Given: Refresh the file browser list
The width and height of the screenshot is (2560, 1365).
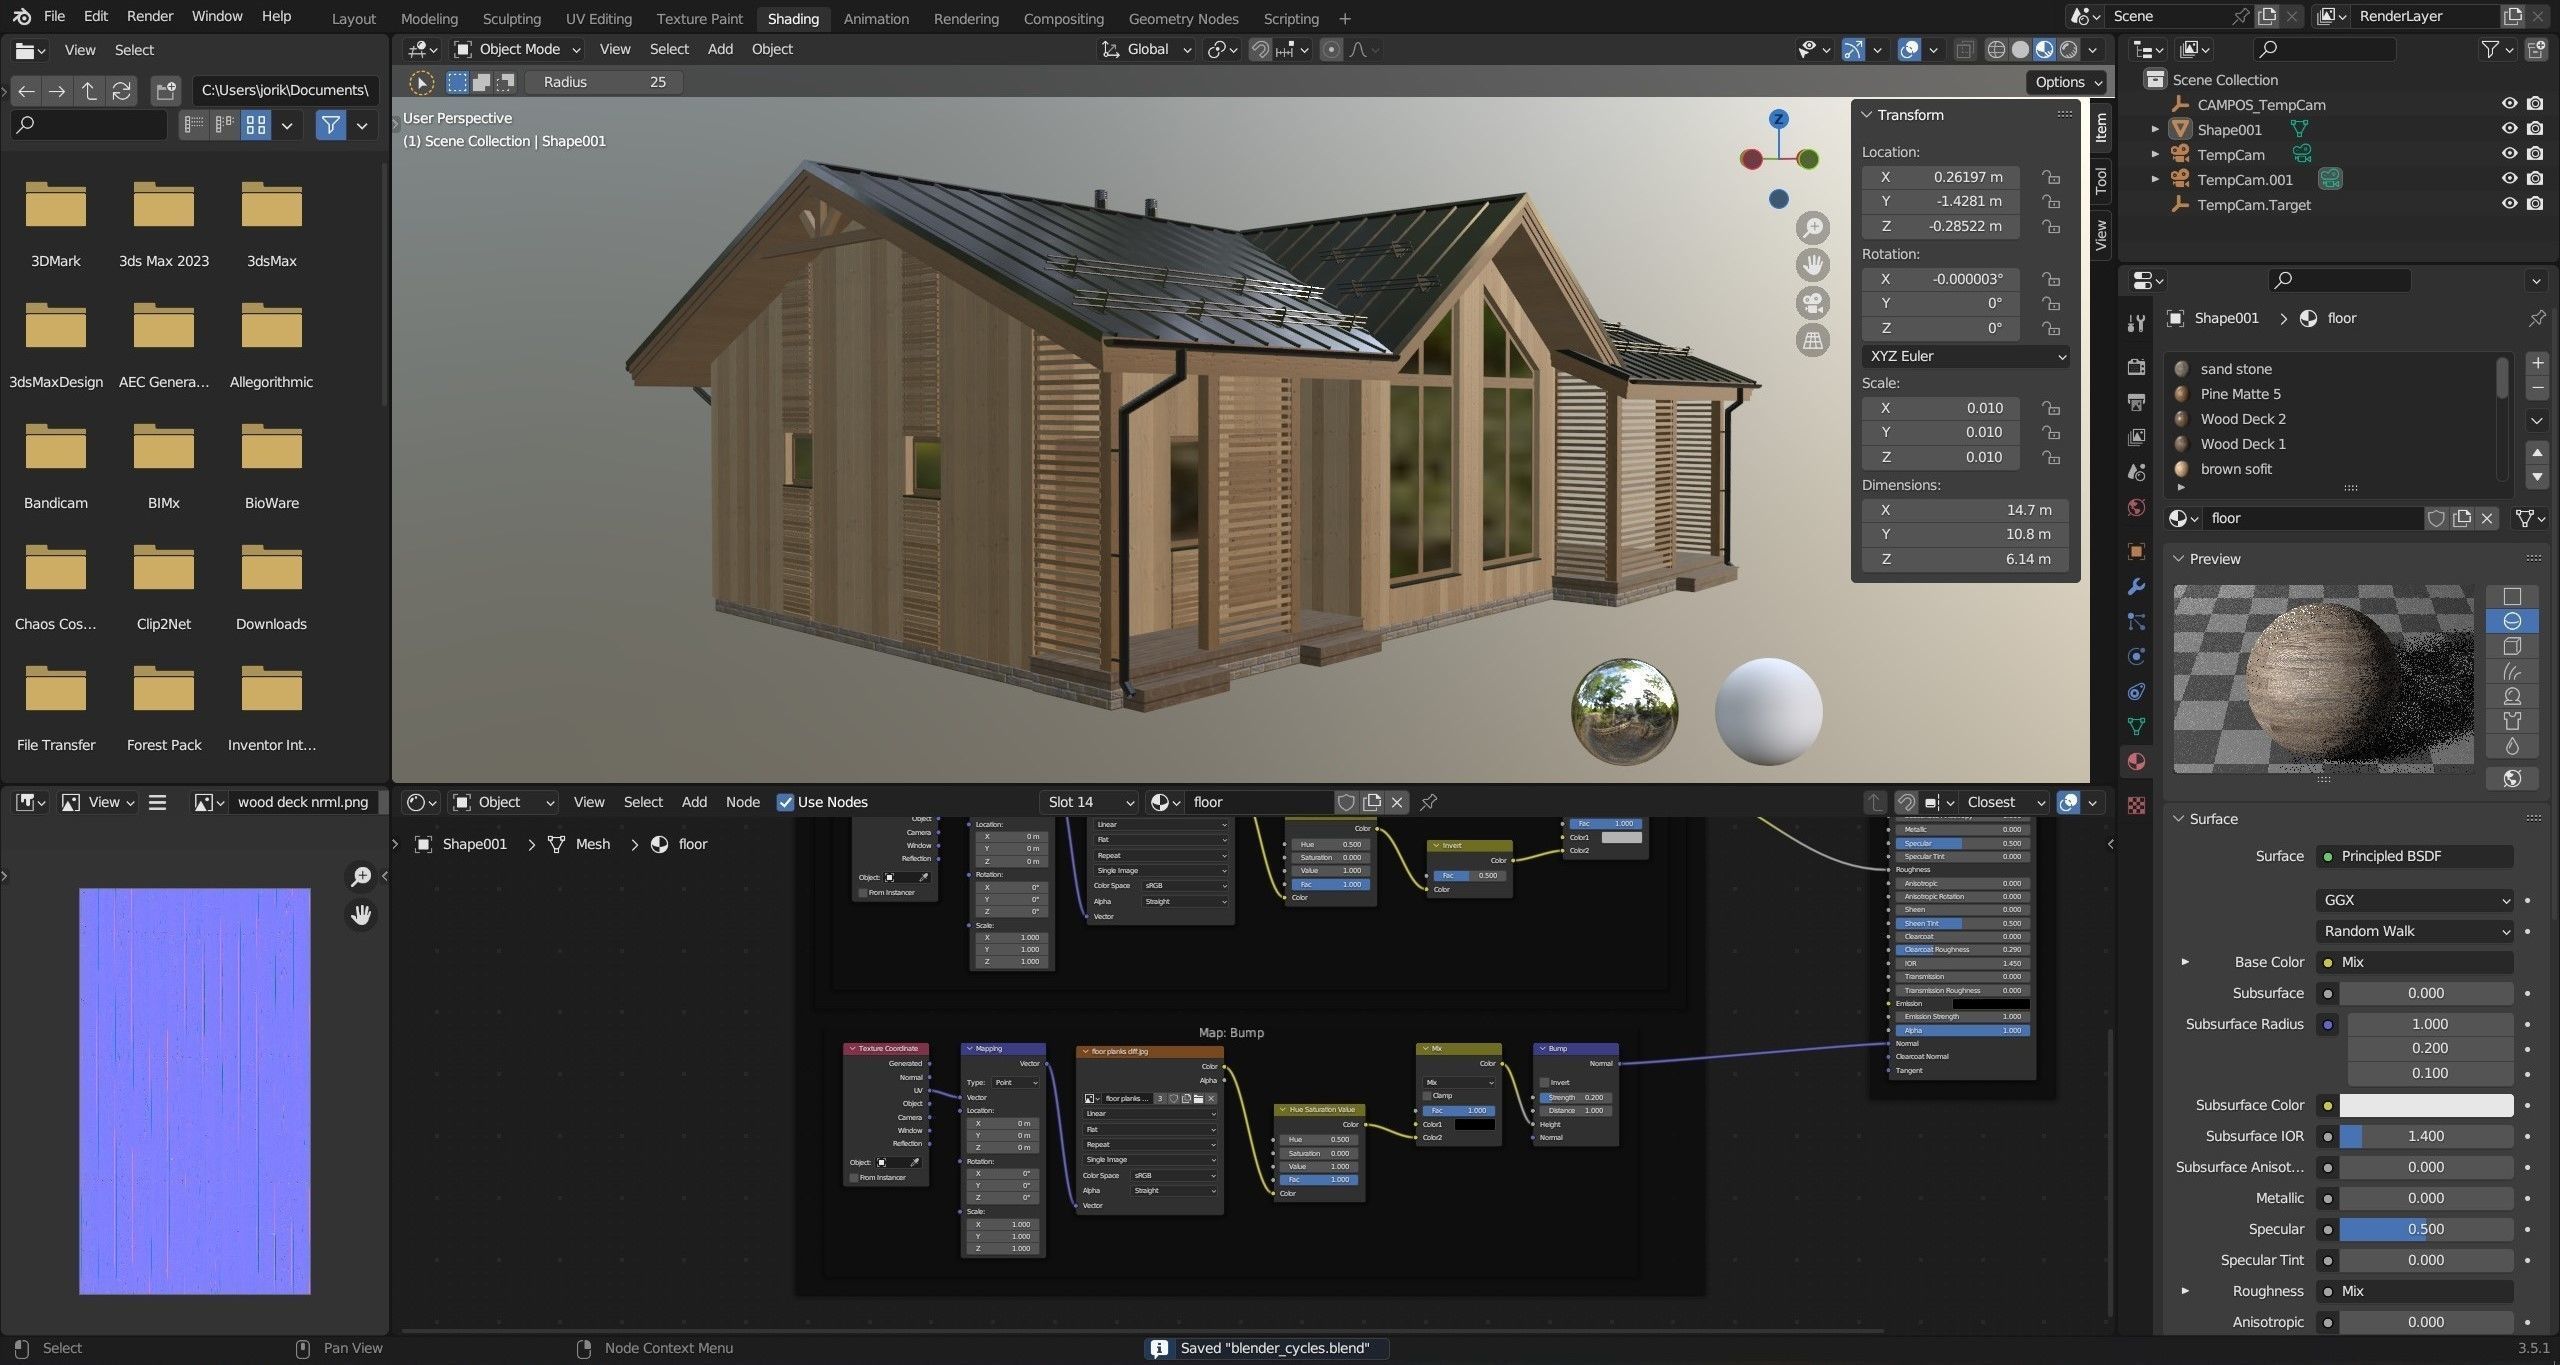Looking at the screenshot, I should [121, 91].
